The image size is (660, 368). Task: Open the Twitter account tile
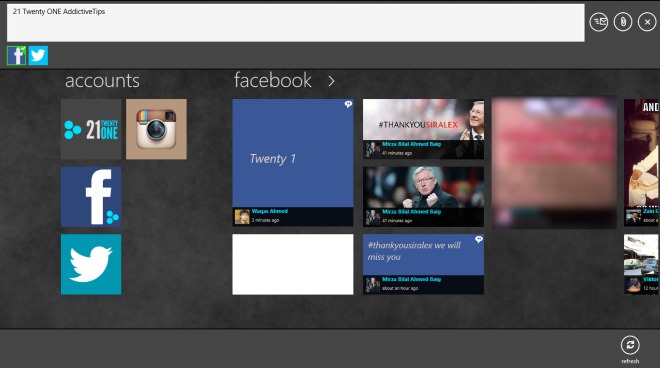pos(91,264)
